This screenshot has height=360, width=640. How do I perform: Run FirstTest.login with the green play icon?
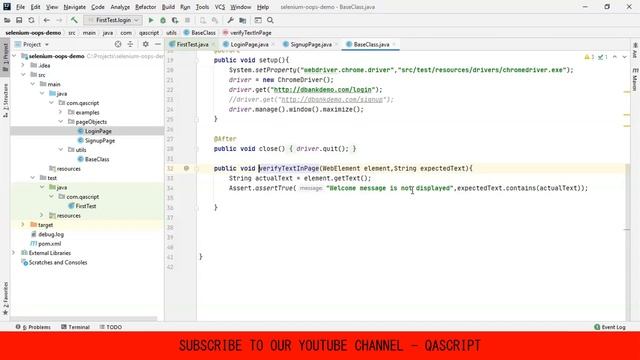151,20
